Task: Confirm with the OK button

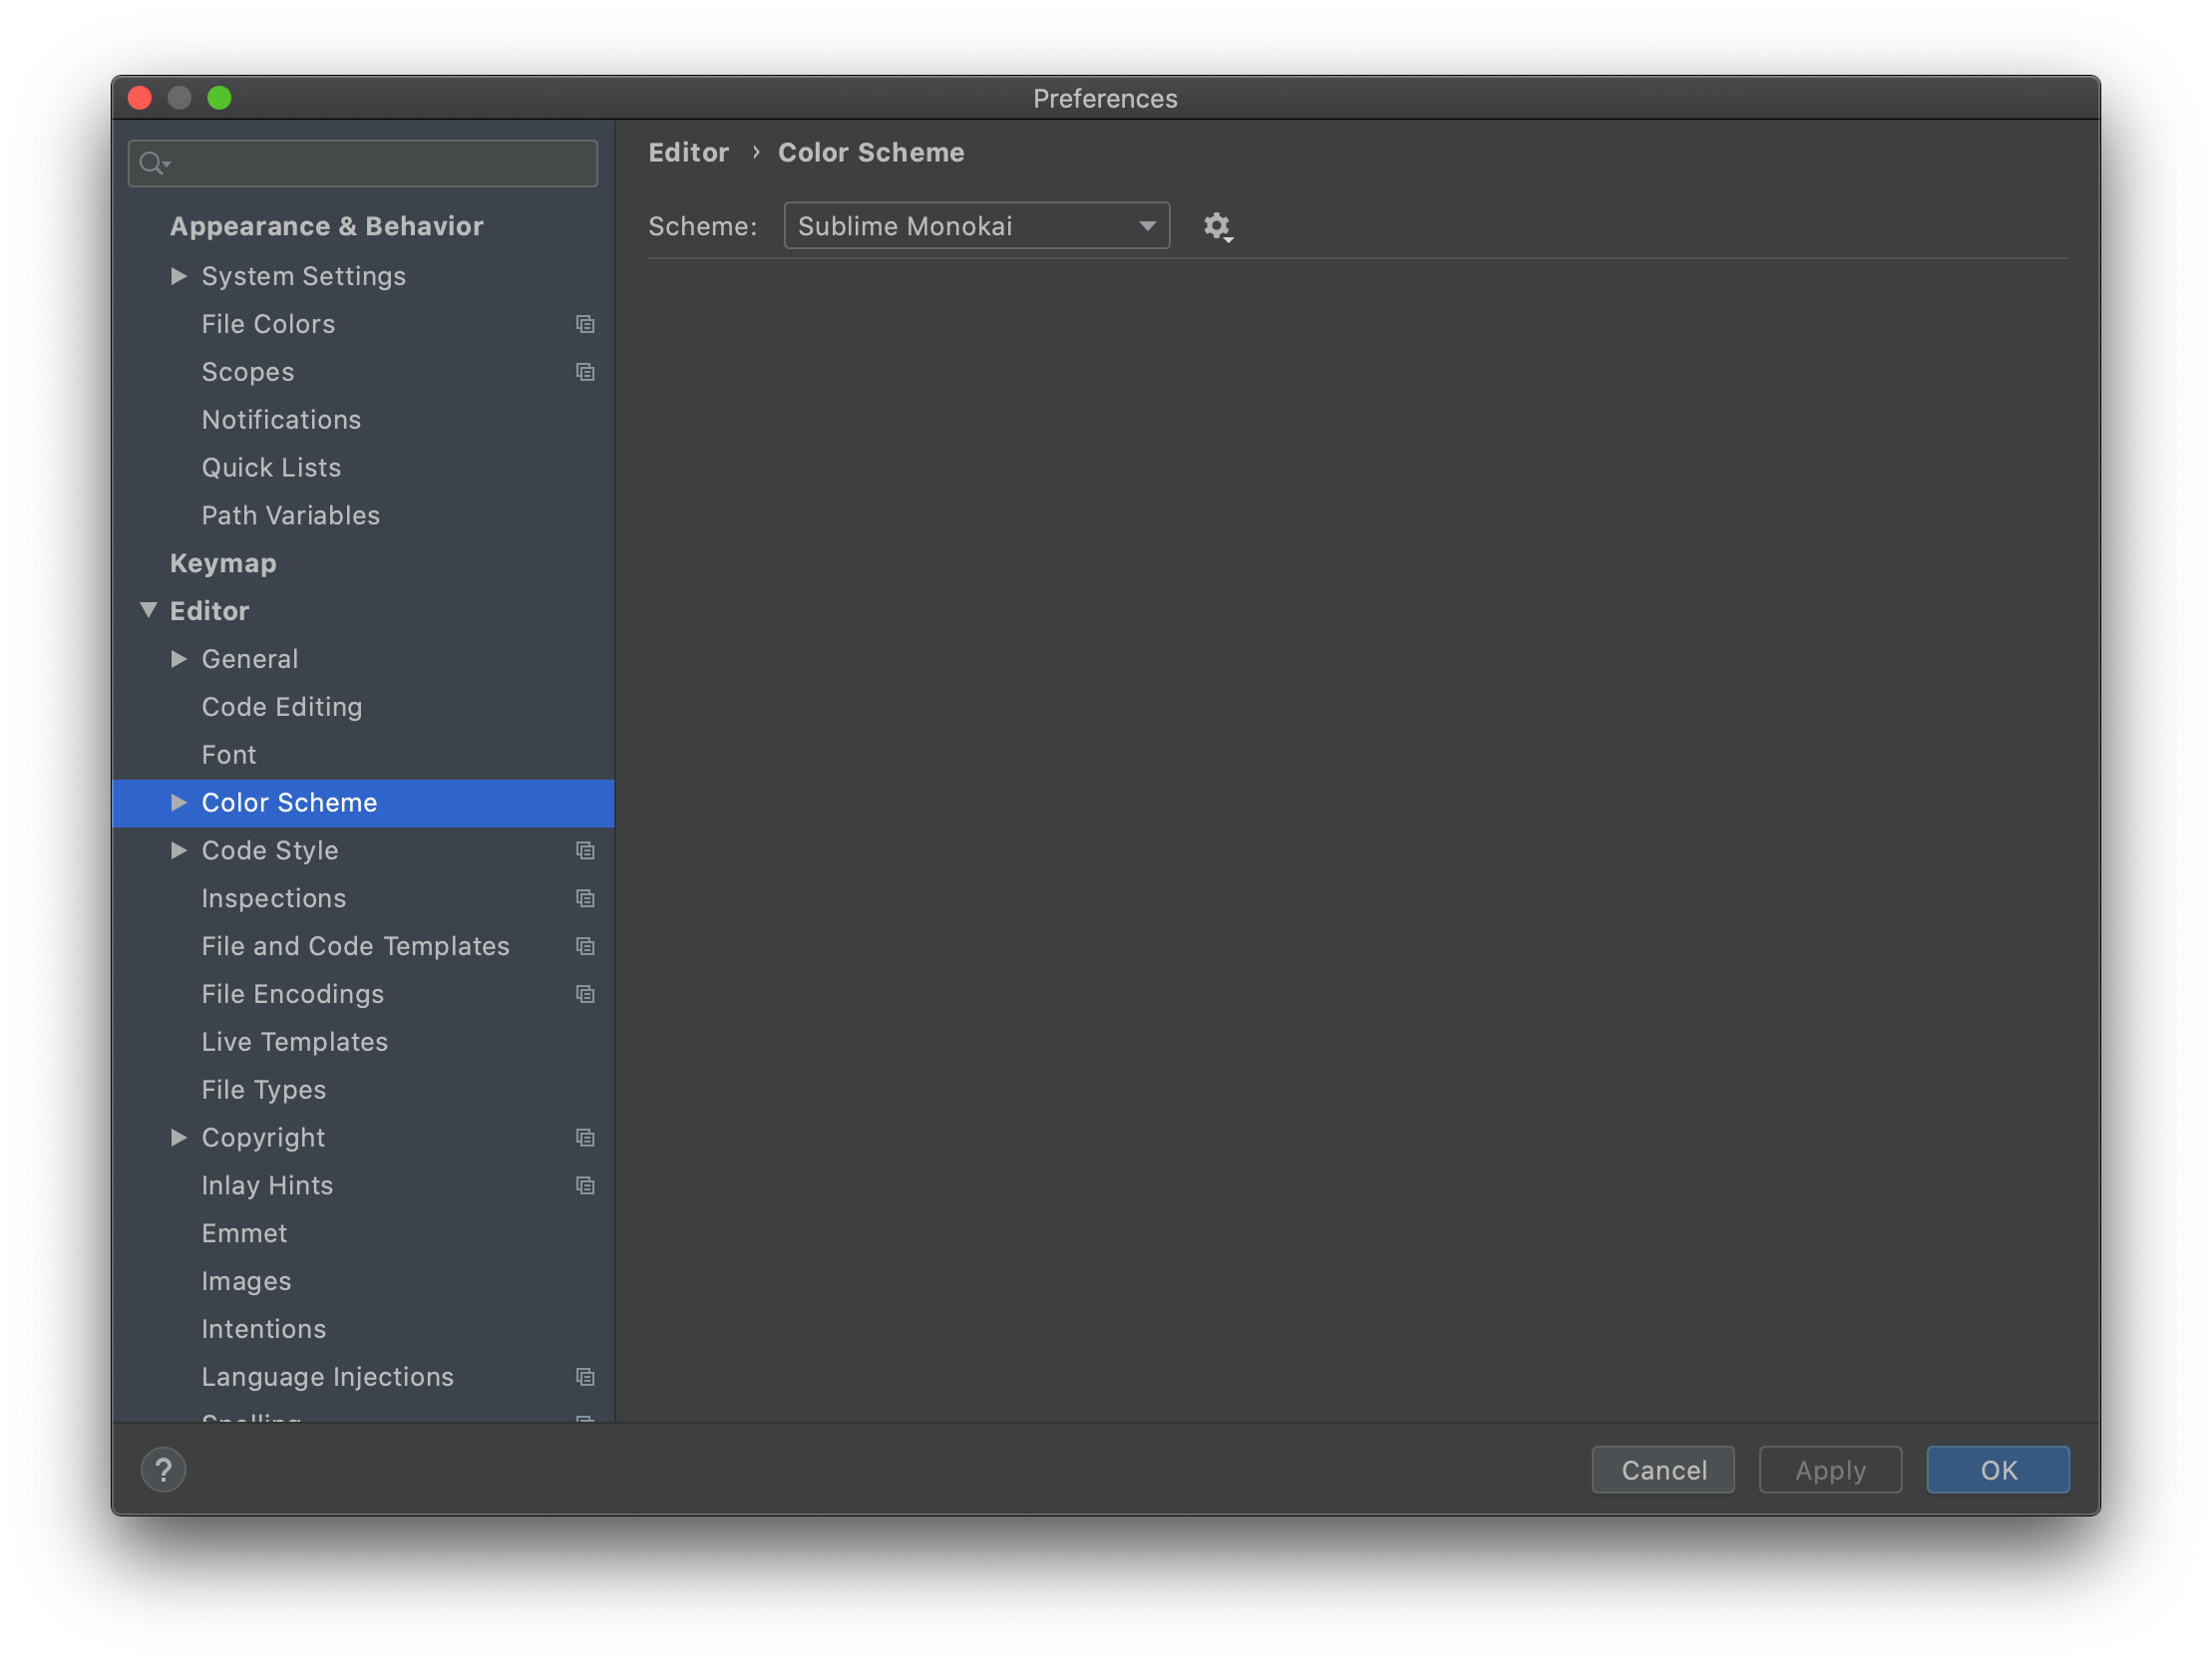Action: [1997, 1469]
